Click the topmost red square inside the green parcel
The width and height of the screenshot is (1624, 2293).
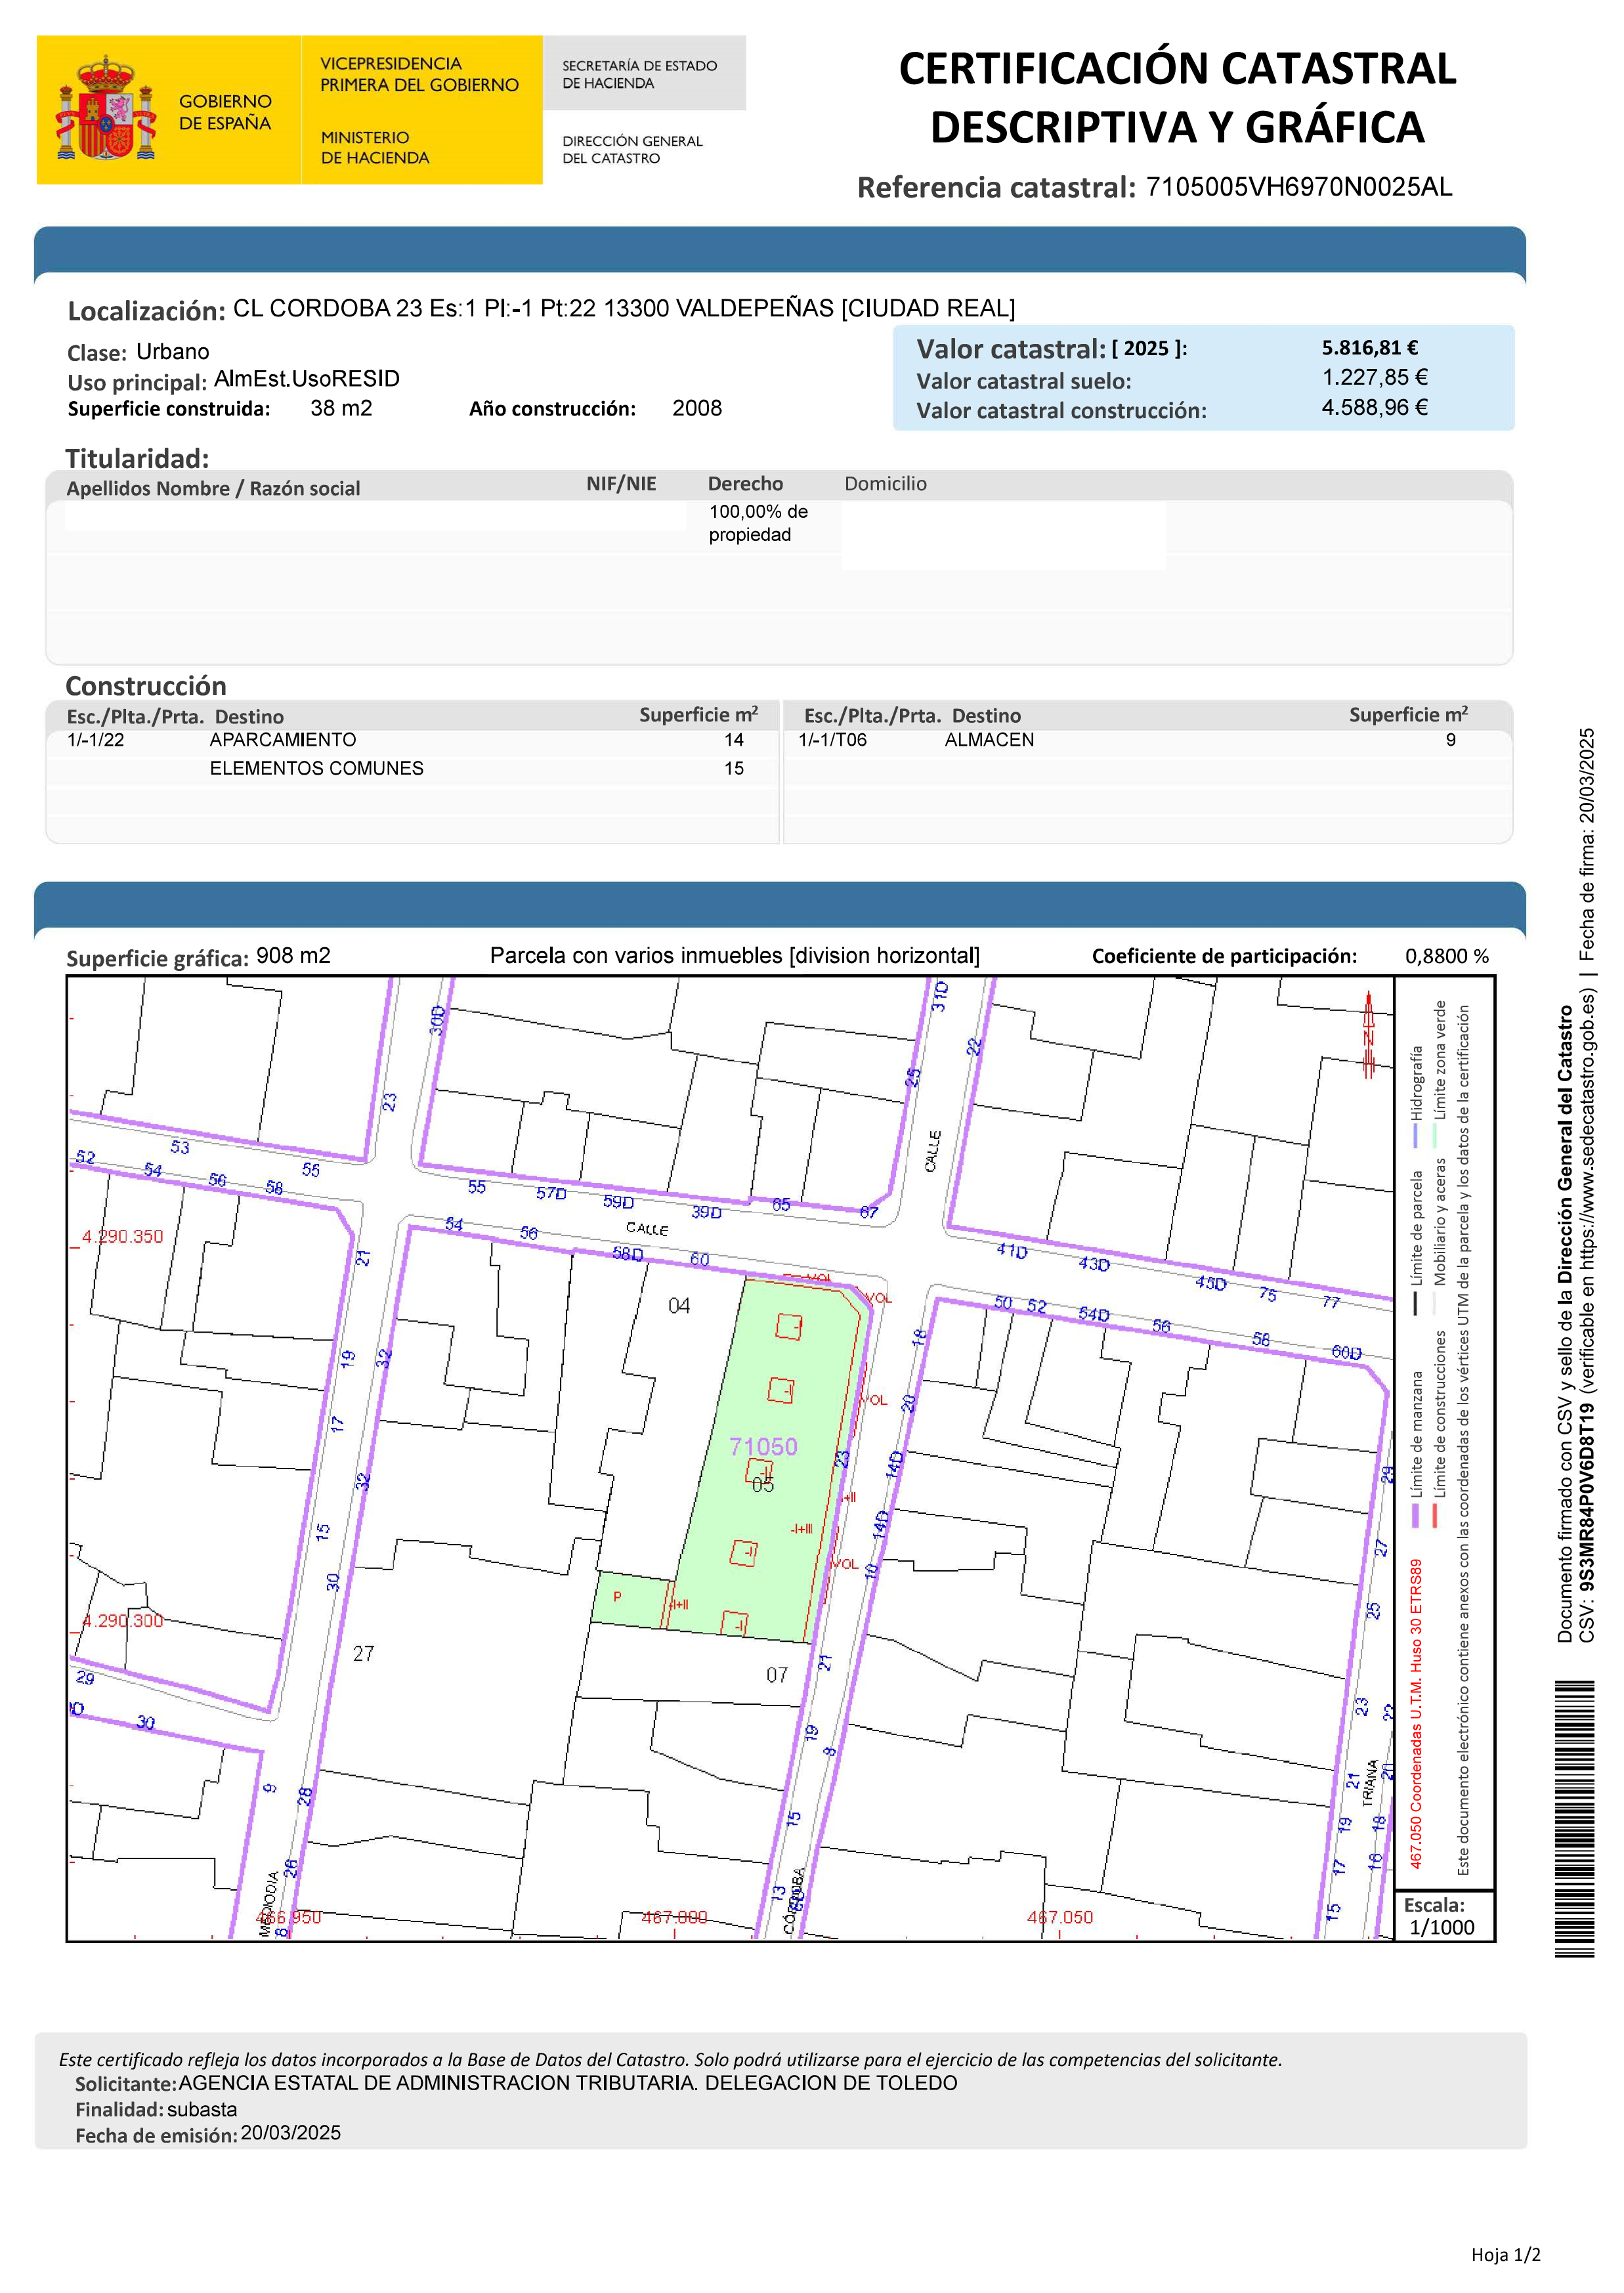[x=789, y=1326]
